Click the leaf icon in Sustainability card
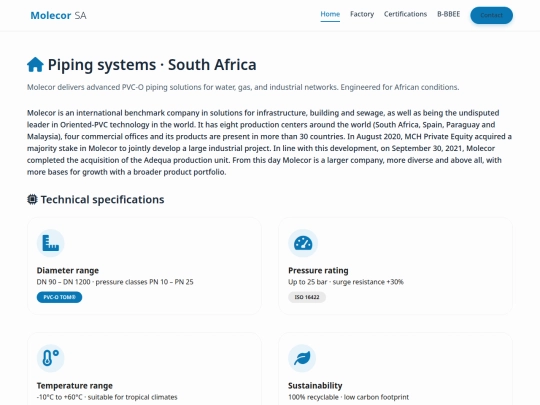The height and width of the screenshot is (405, 540). click(x=302, y=358)
